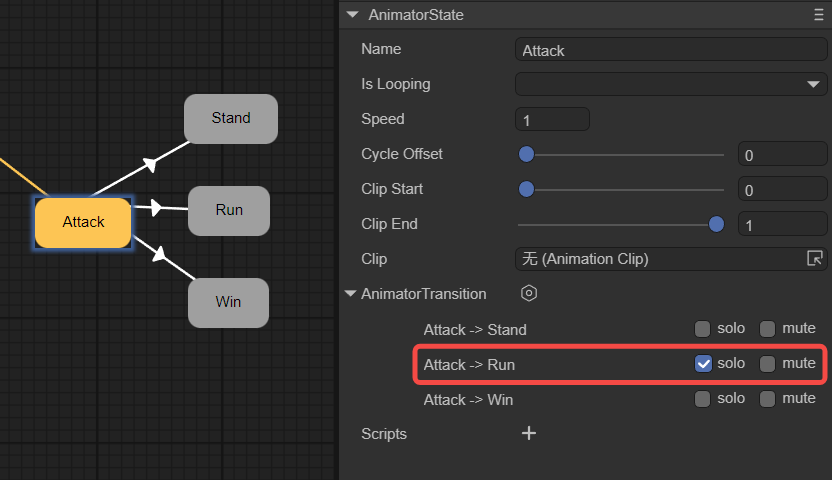Image resolution: width=832 pixels, height=480 pixels.
Task: Click the arrow from Attack to Run
Action: (x=155, y=208)
